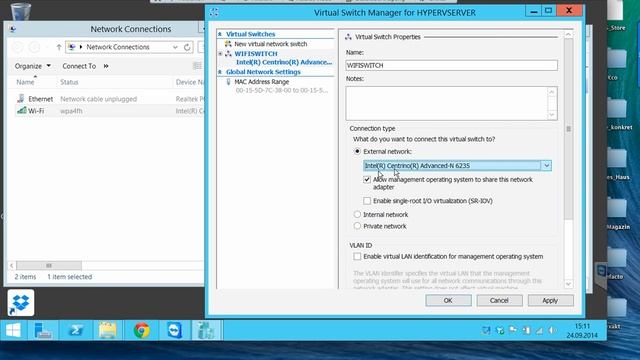
Task: Click the New virtual network switch icon
Action: (229, 44)
